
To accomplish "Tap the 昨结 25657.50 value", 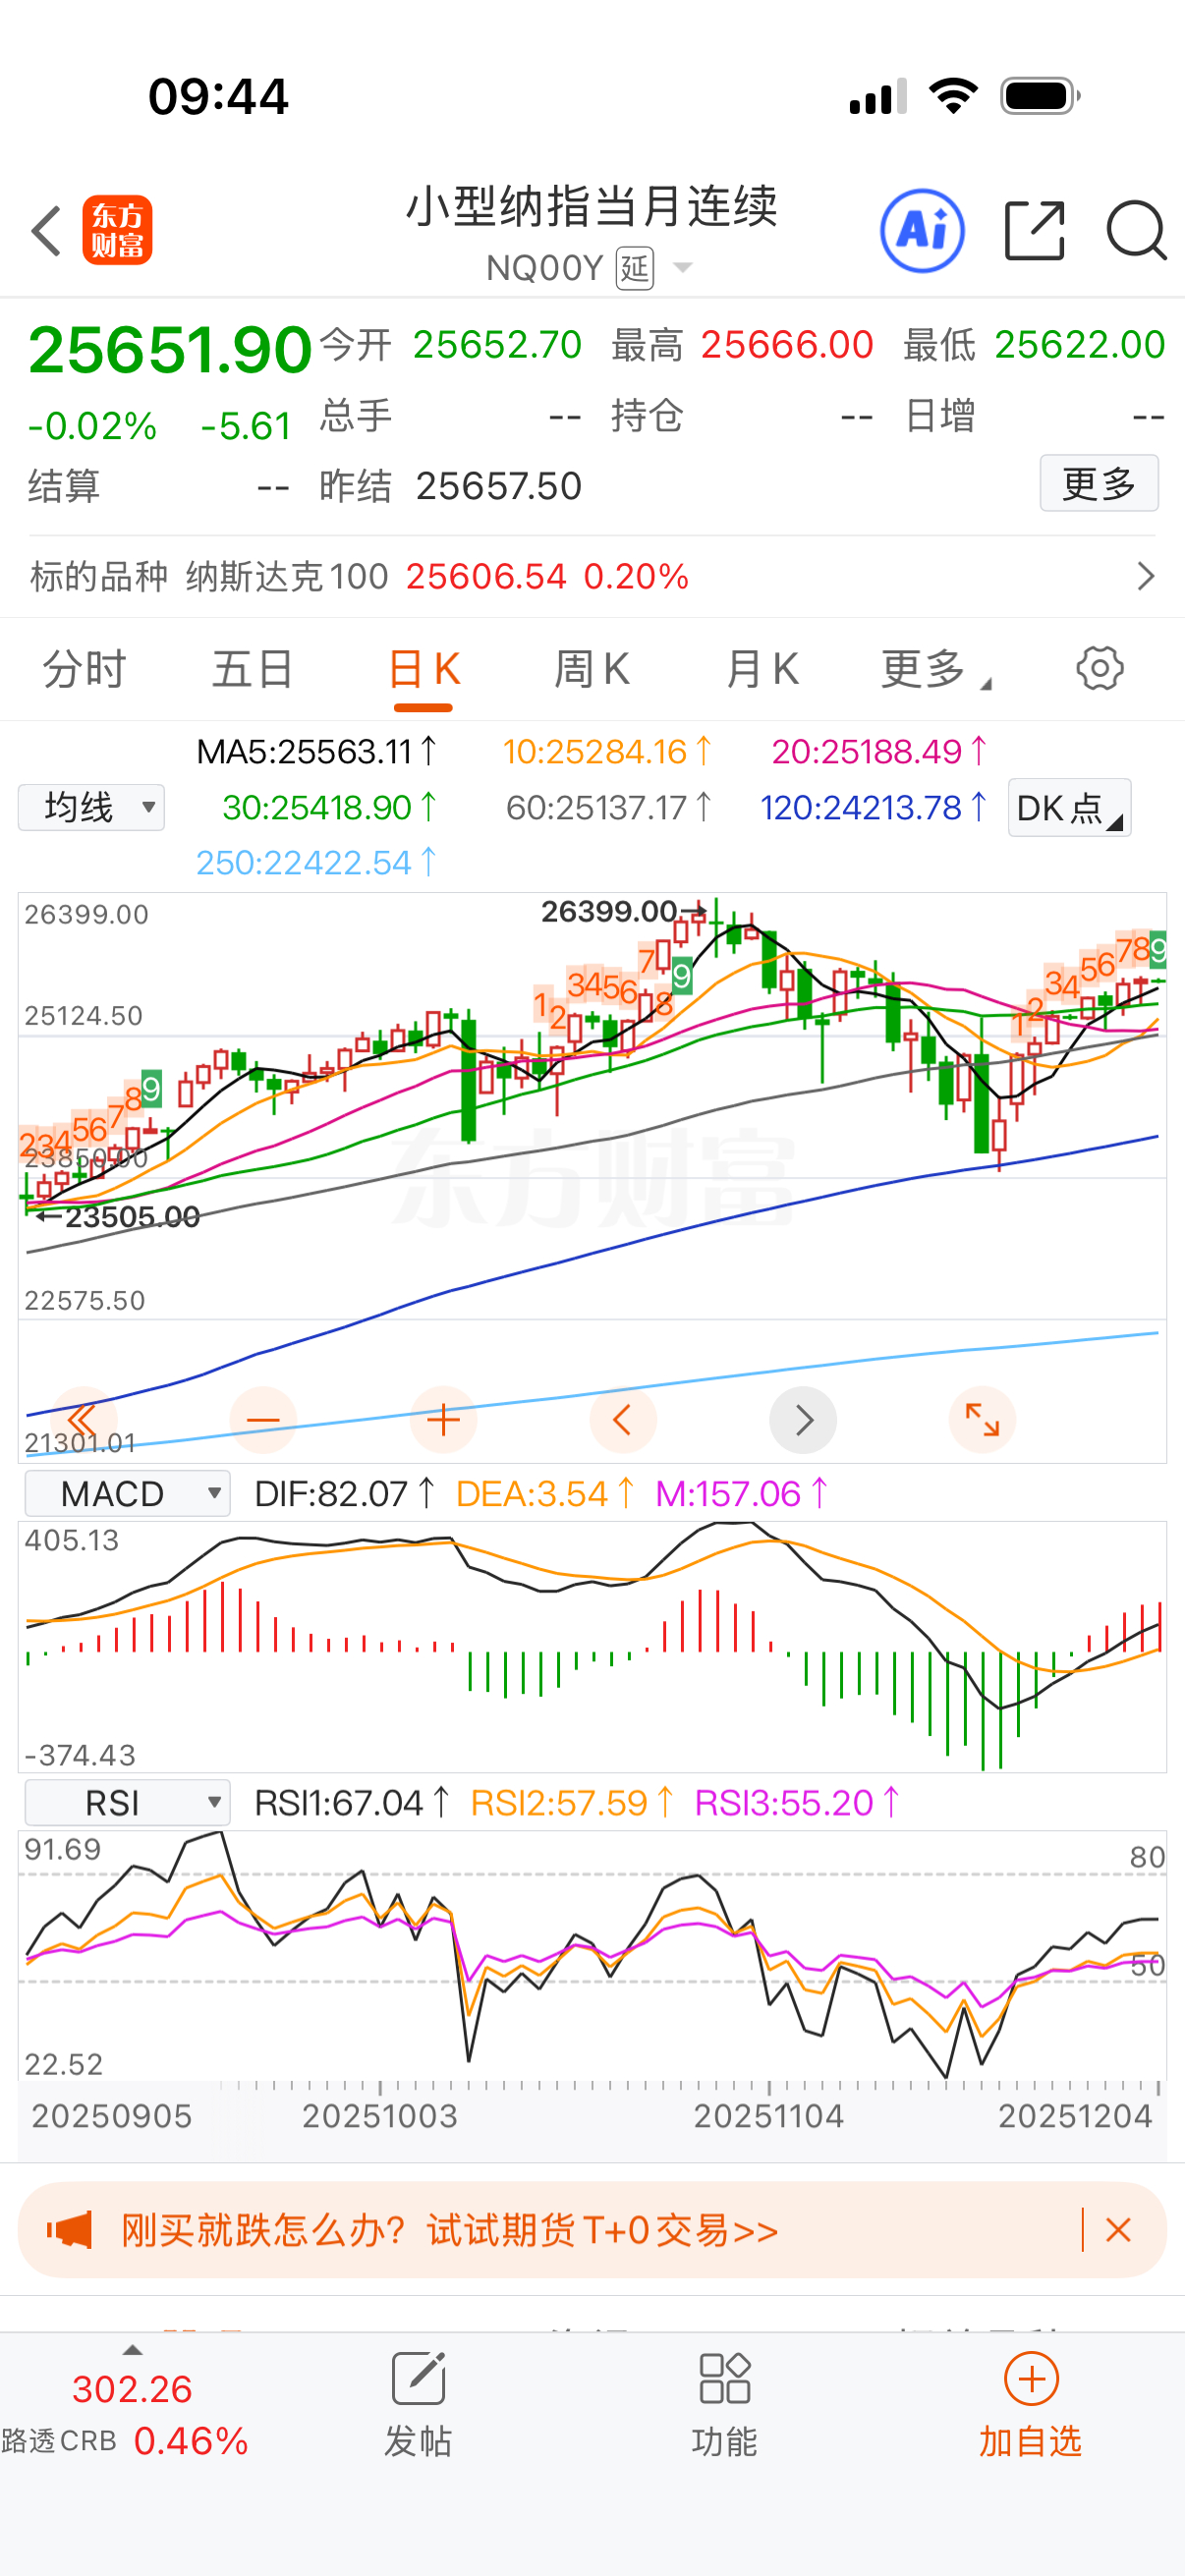I will (499, 486).
